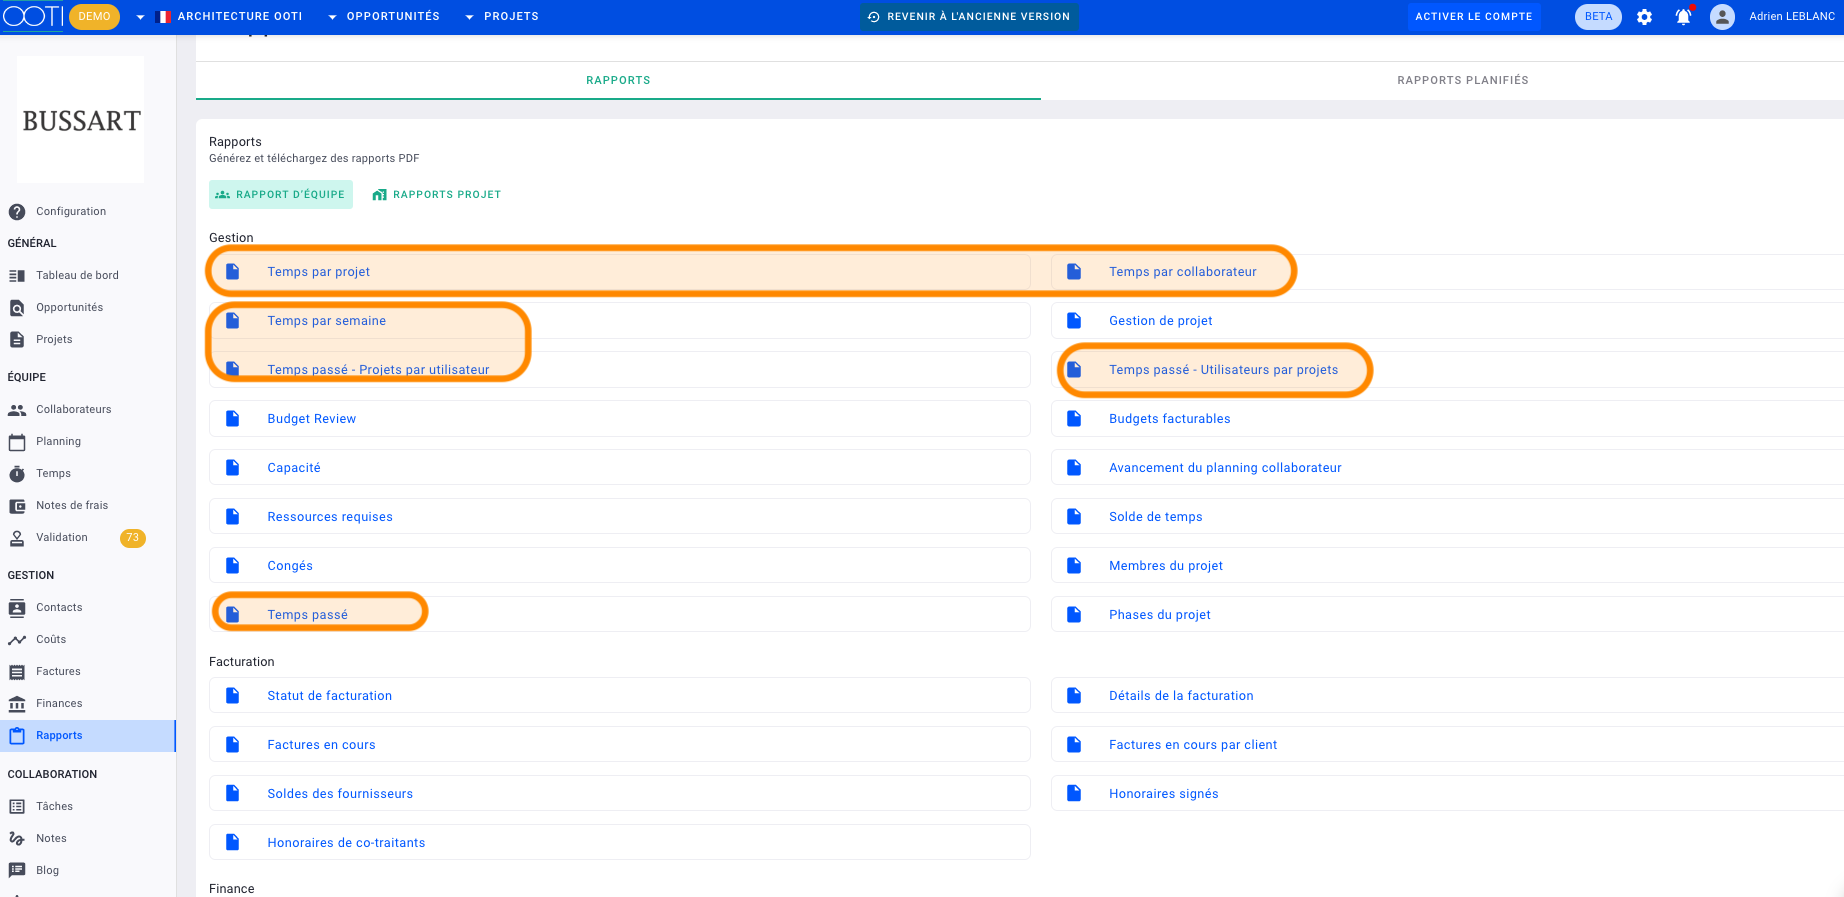Open the Honoraires de co-traitants report
Image resolution: width=1844 pixels, height=897 pixels.
pyautogui.click(x=619, y=843)
